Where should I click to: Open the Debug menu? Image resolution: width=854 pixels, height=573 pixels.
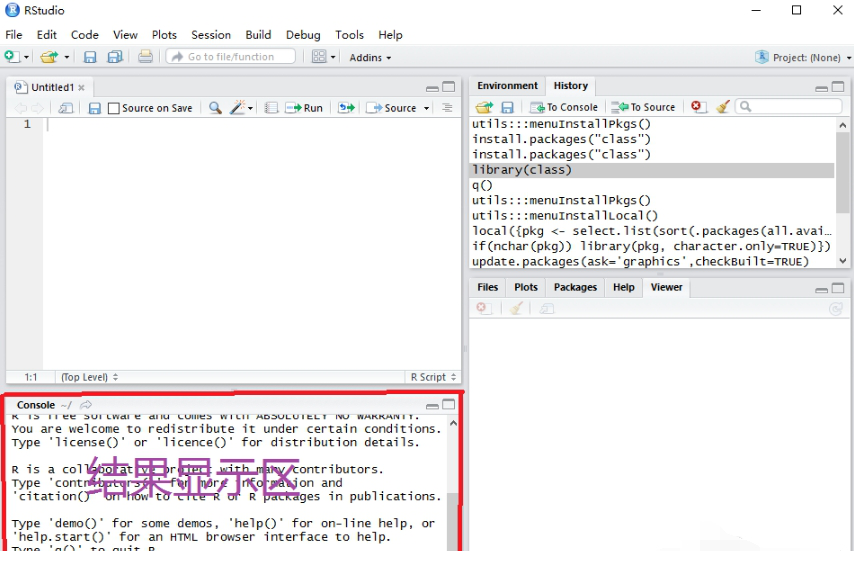tap(303, 35)
